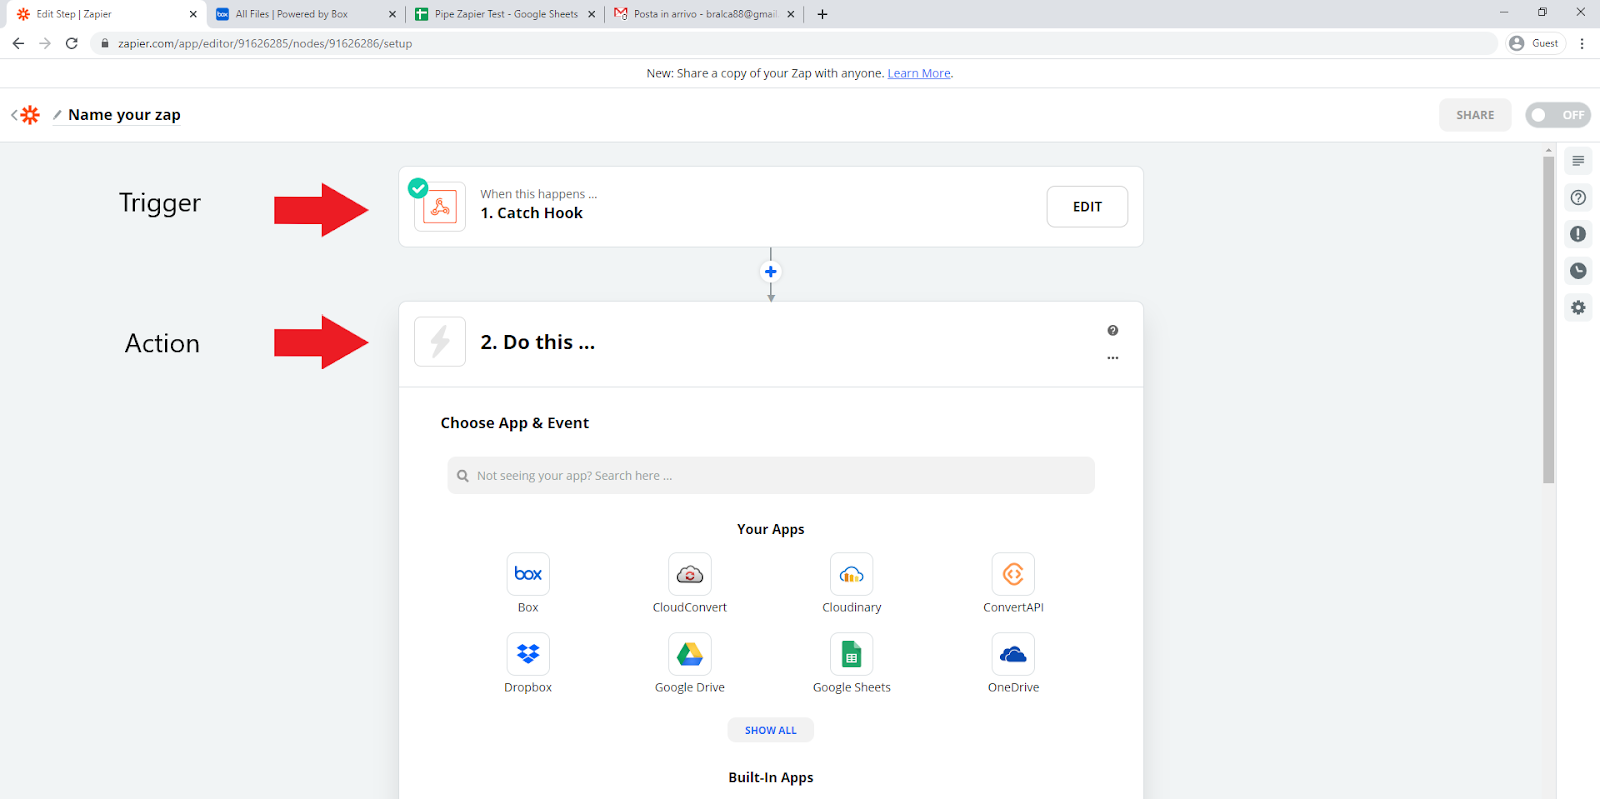
Task: Open the Zap outline sidebar icon
Action: [x=1578, y=161]
